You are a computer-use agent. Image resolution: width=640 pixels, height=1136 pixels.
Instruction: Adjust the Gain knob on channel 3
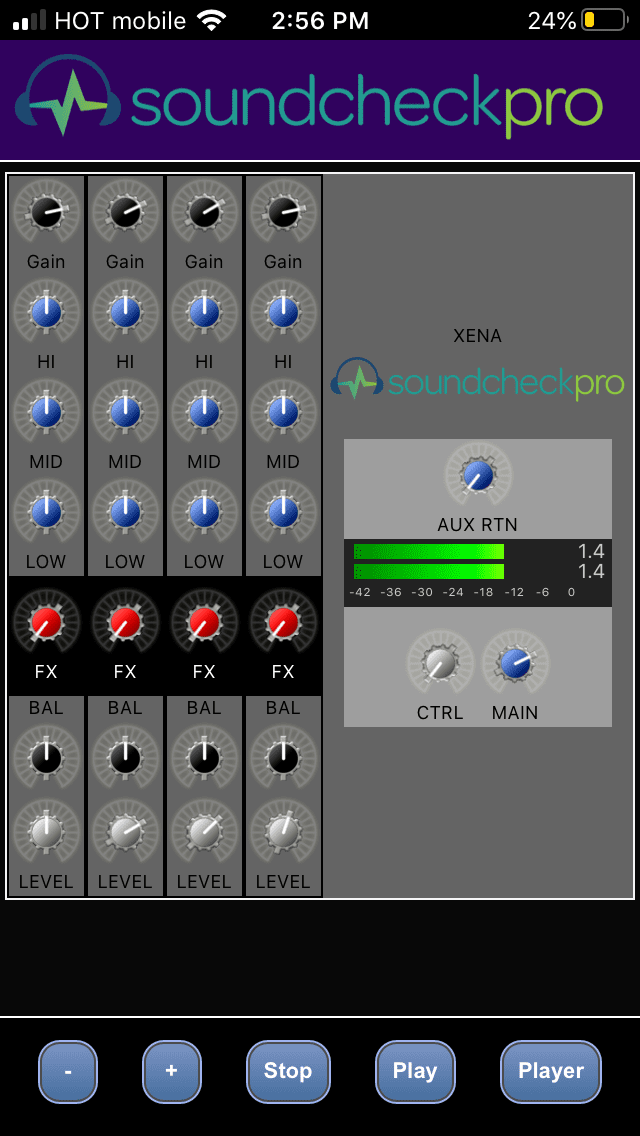click(x=204, y=212)
